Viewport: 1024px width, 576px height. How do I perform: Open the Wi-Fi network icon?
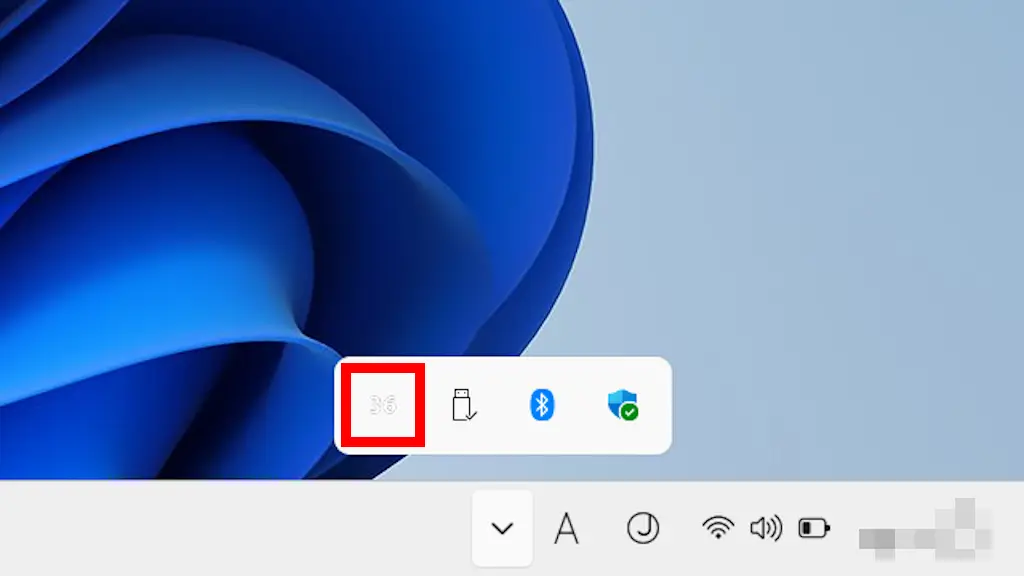point(718,528)
